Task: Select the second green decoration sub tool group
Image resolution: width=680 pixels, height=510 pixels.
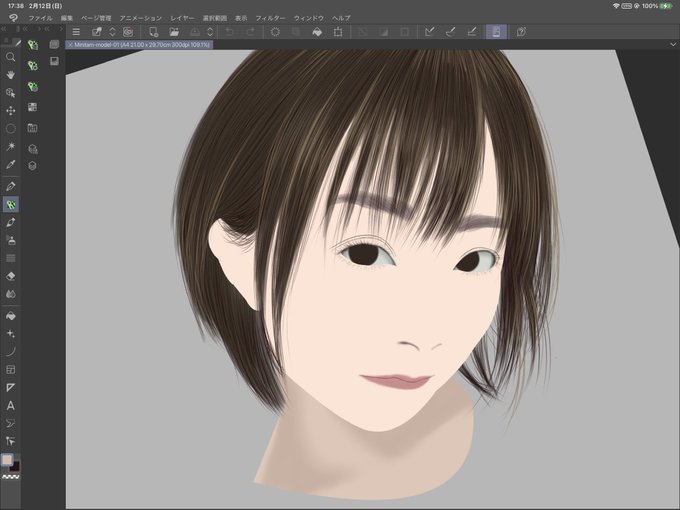Action: pyautogui.click(x=33, y=65)
